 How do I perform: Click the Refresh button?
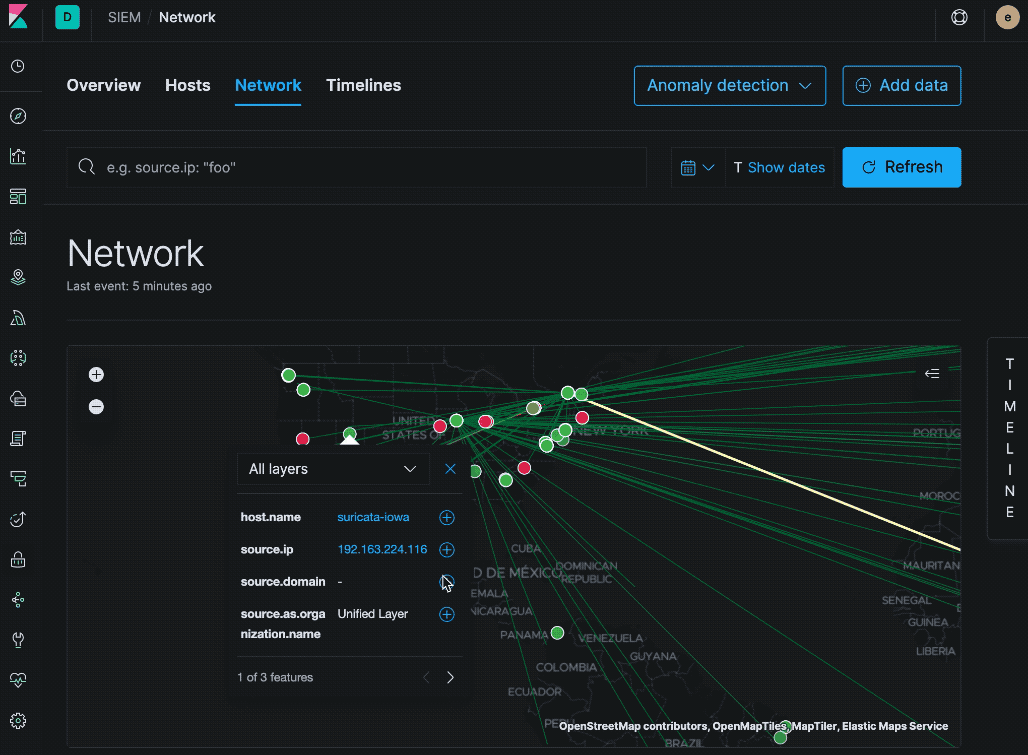click(x=901, y=167)
